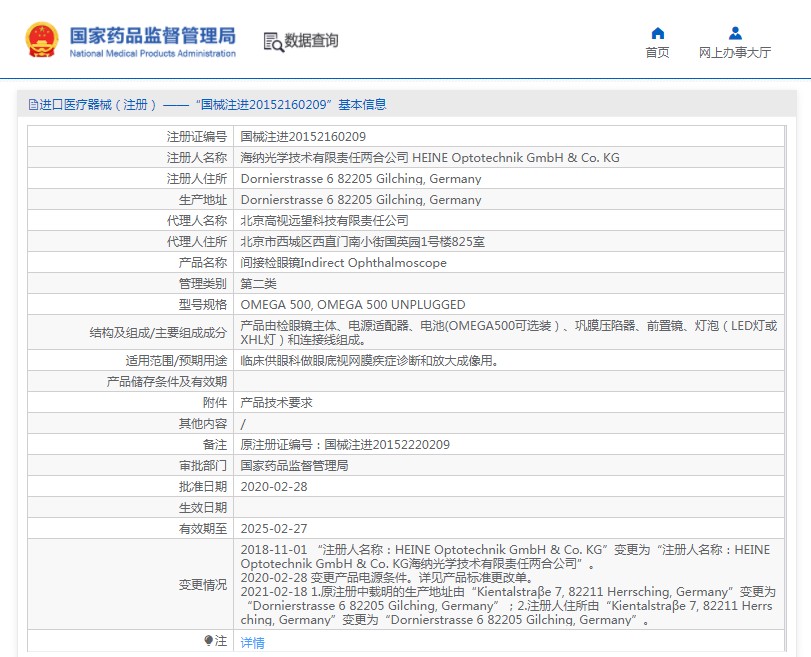Click National Medical Products Administration subtitle
The image size is (811, 657).
pos(153,53)
